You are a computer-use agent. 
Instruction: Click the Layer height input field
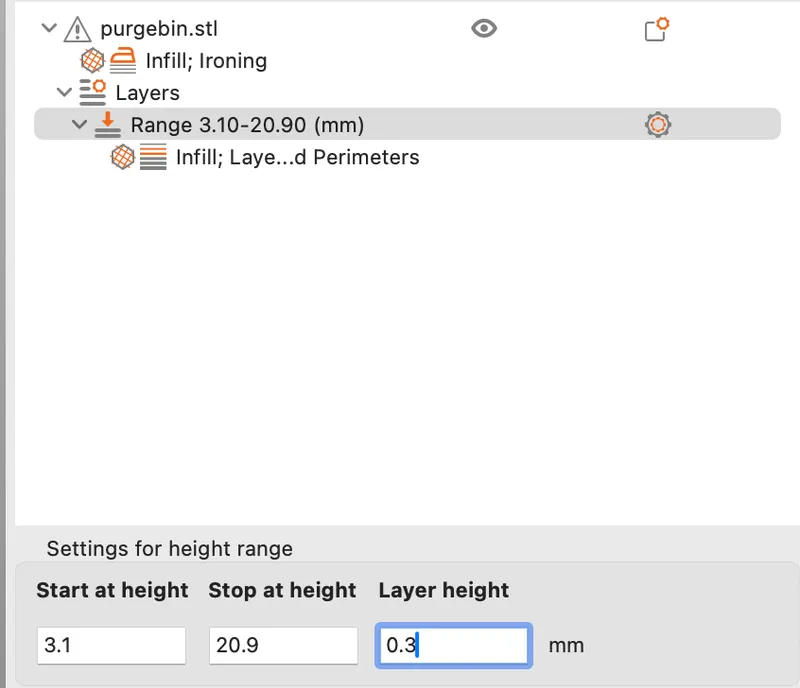click(x=454, y=646)
